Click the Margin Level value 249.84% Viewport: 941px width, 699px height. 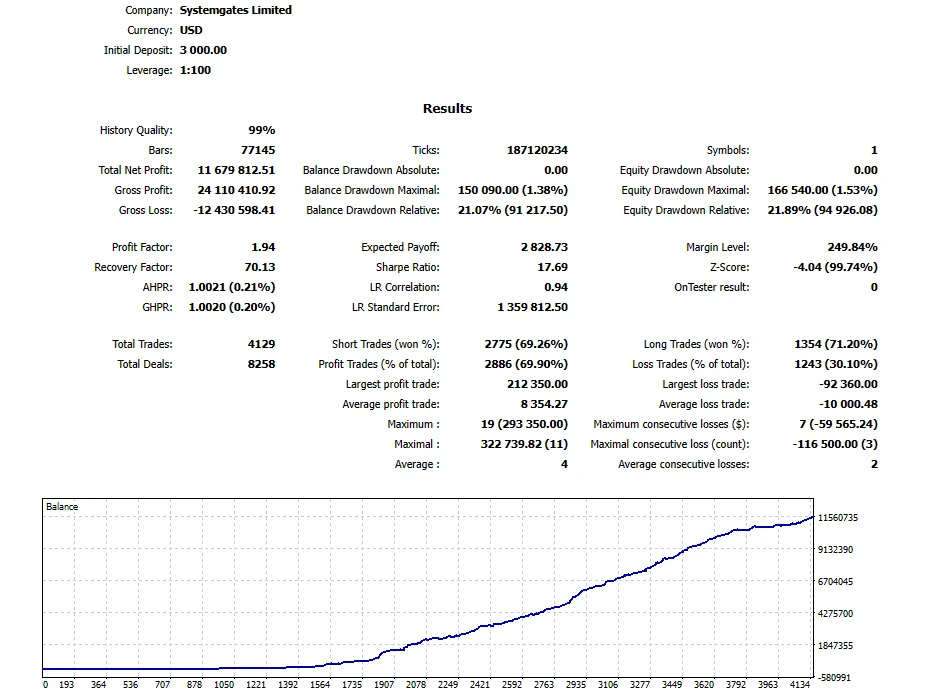pyautogui.click(x=853, y=247)
